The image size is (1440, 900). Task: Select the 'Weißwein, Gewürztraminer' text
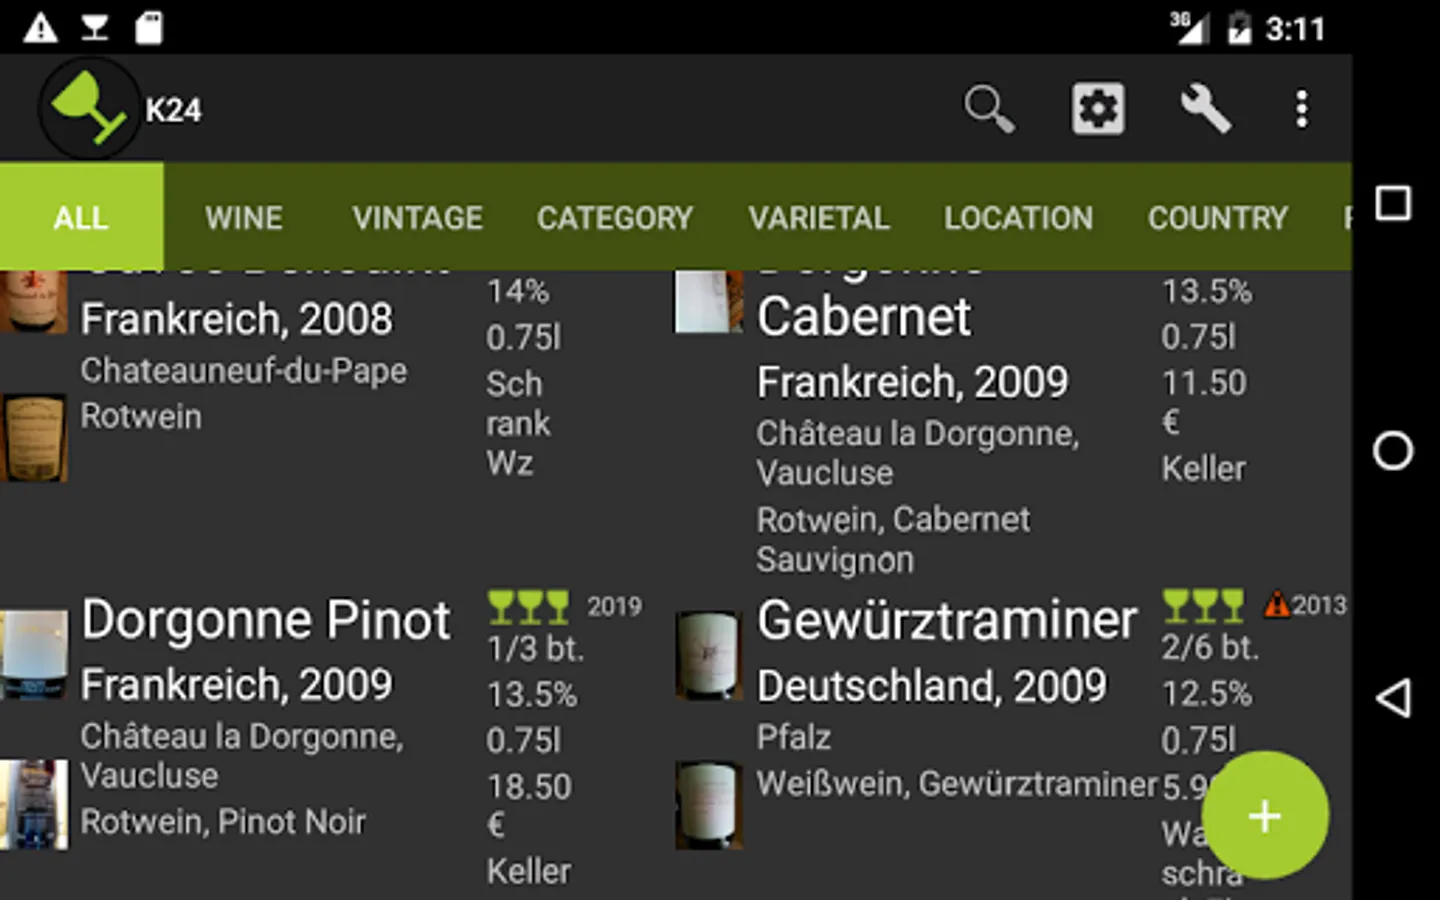click(957, 784)
